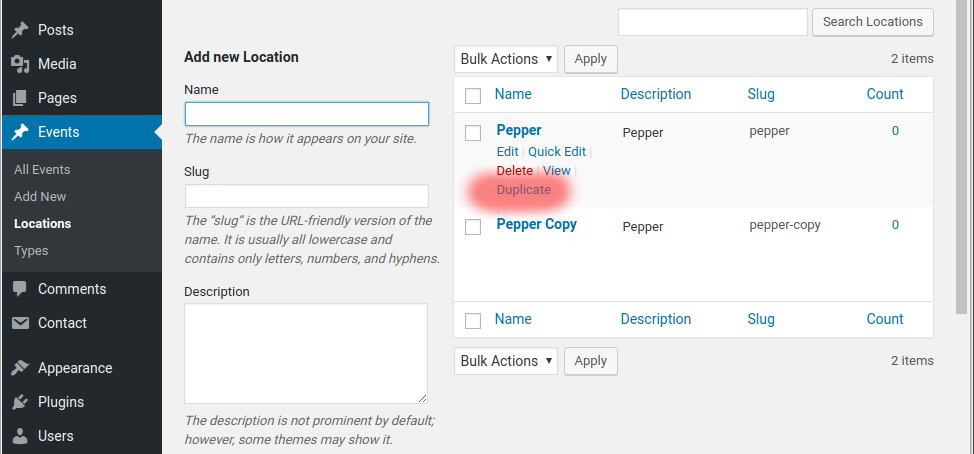The width and height of the screenshot is (974, 454).
Task: Focus the Slug input field
Action: (x=307, y=196)
